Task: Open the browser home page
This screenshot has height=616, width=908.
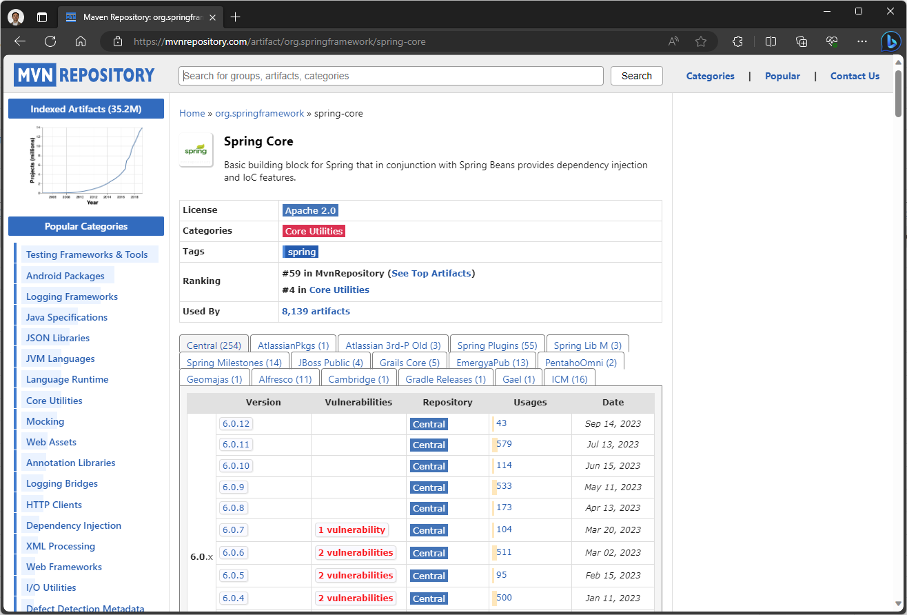Action: (x=81, y=41)
